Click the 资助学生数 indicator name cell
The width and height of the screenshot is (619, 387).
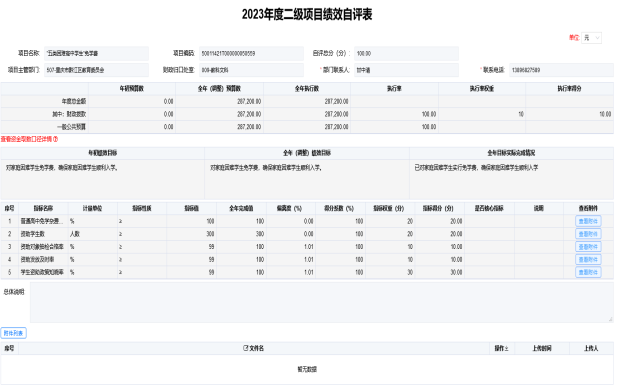tap(43, 234)
